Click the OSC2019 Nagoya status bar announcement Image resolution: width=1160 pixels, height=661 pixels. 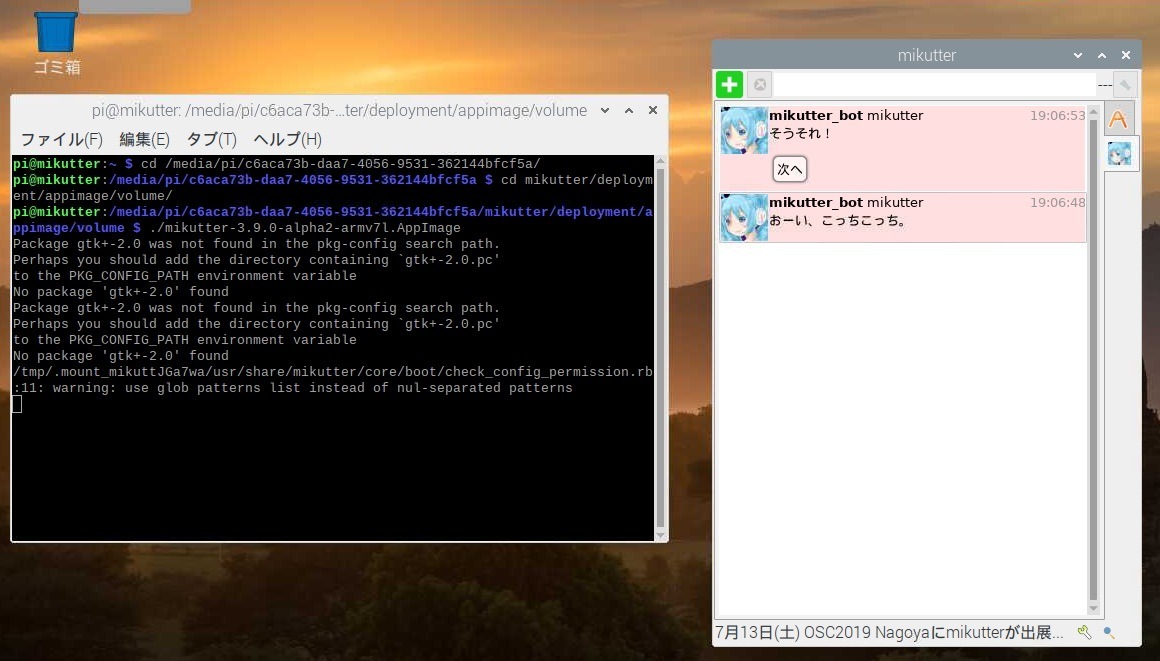tap(889, 633)
